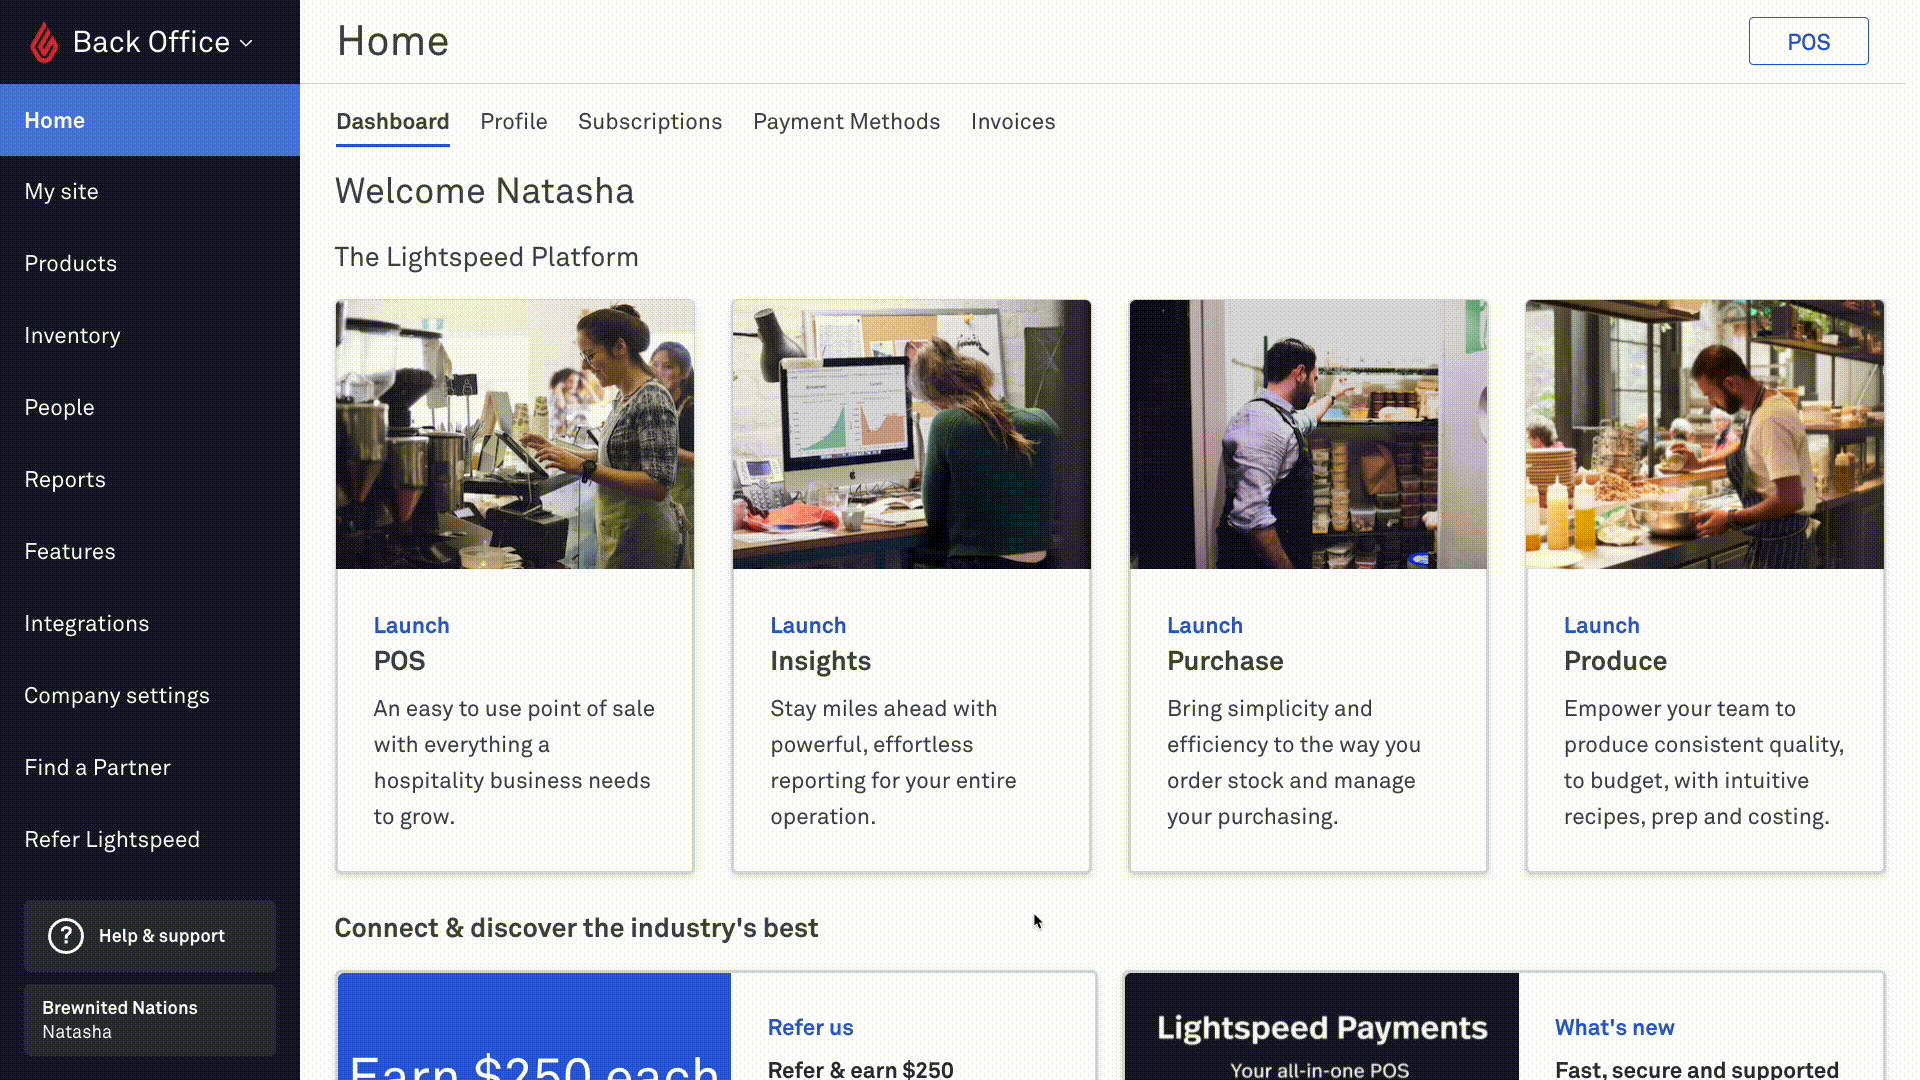Click the Payment Methods tab
The width and height of the screenshot is (1920, 1080).
[847, 121]
